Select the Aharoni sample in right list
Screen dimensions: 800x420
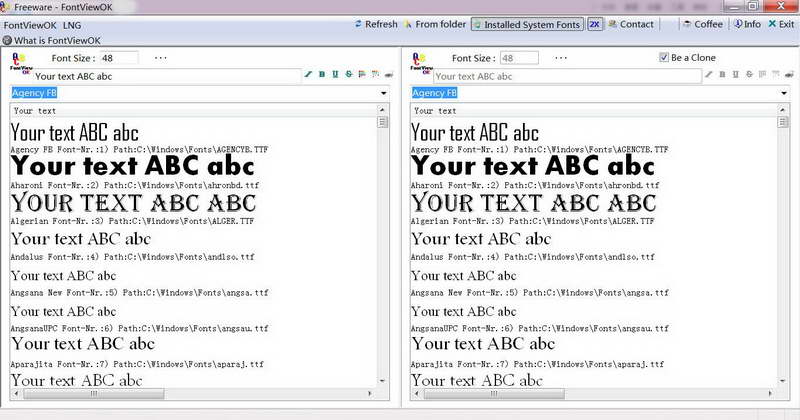[533, 166]
